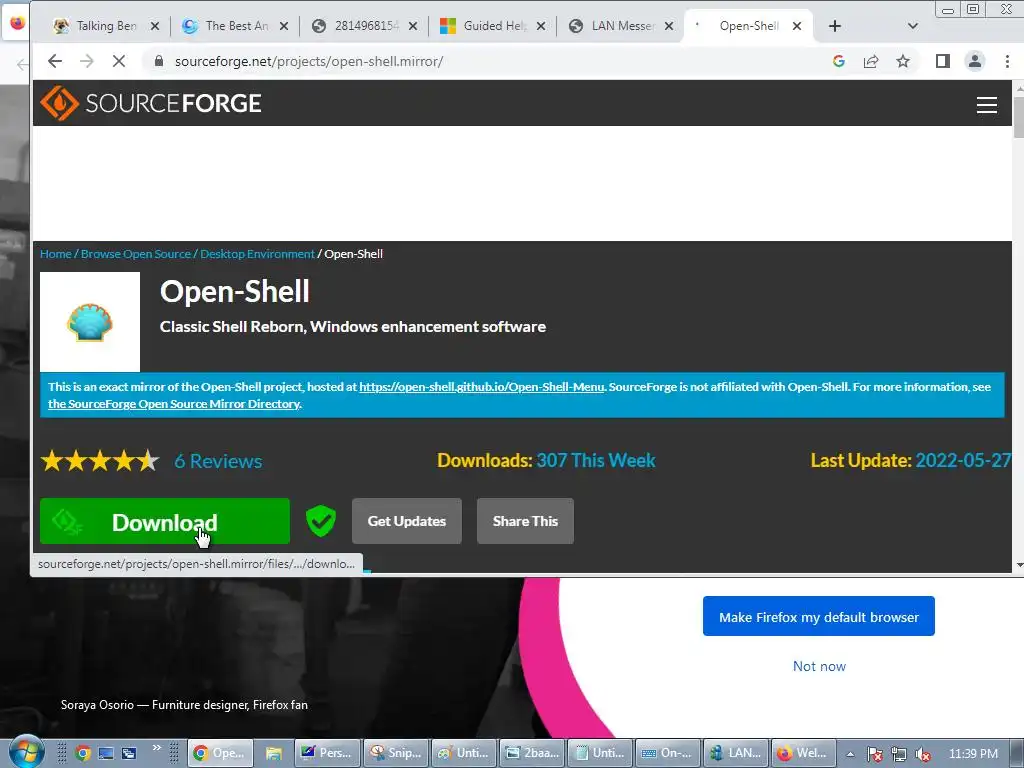Close the Open-Shell tab
1024x768 pixels.
(x=797, y=26)
